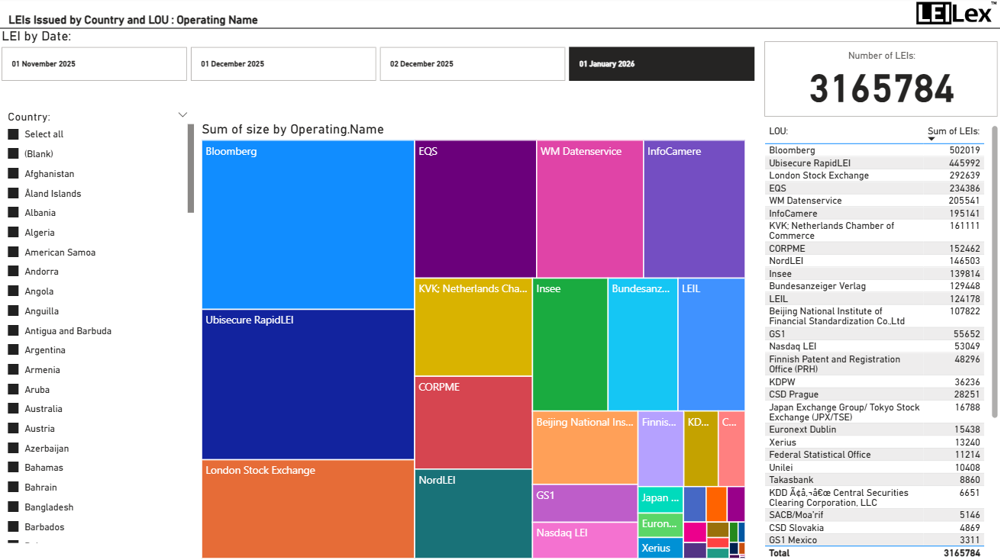
Task: Select the 01 November 2025 date
Action: click(94, 64)
